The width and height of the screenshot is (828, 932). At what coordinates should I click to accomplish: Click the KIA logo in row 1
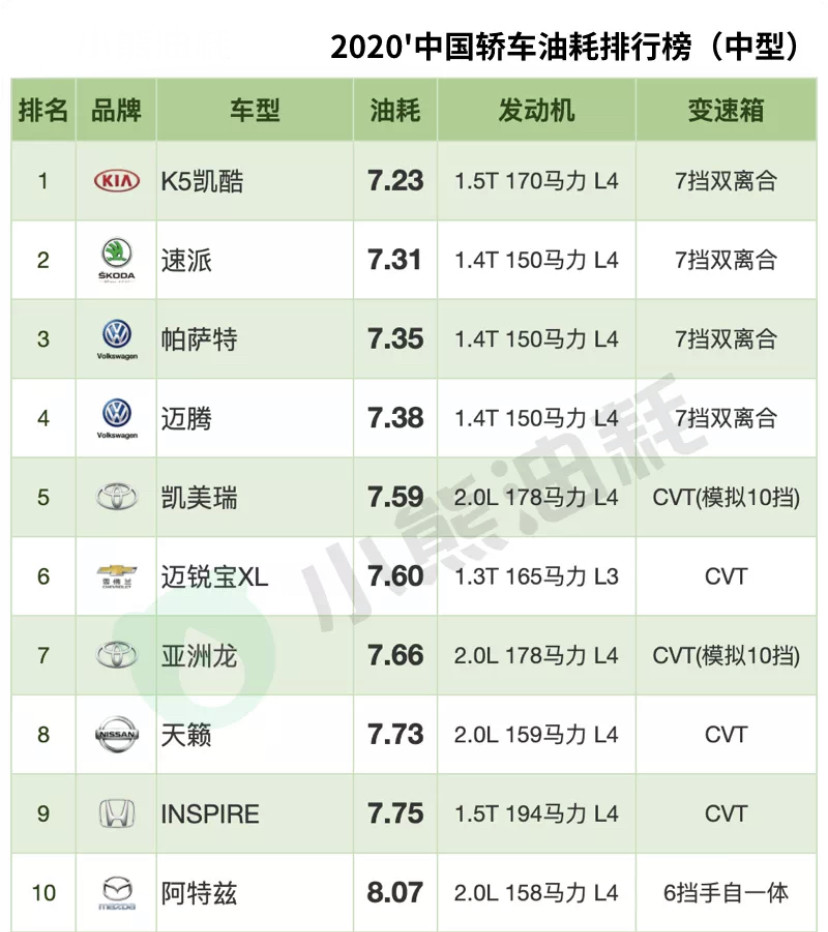coord(117,181)
